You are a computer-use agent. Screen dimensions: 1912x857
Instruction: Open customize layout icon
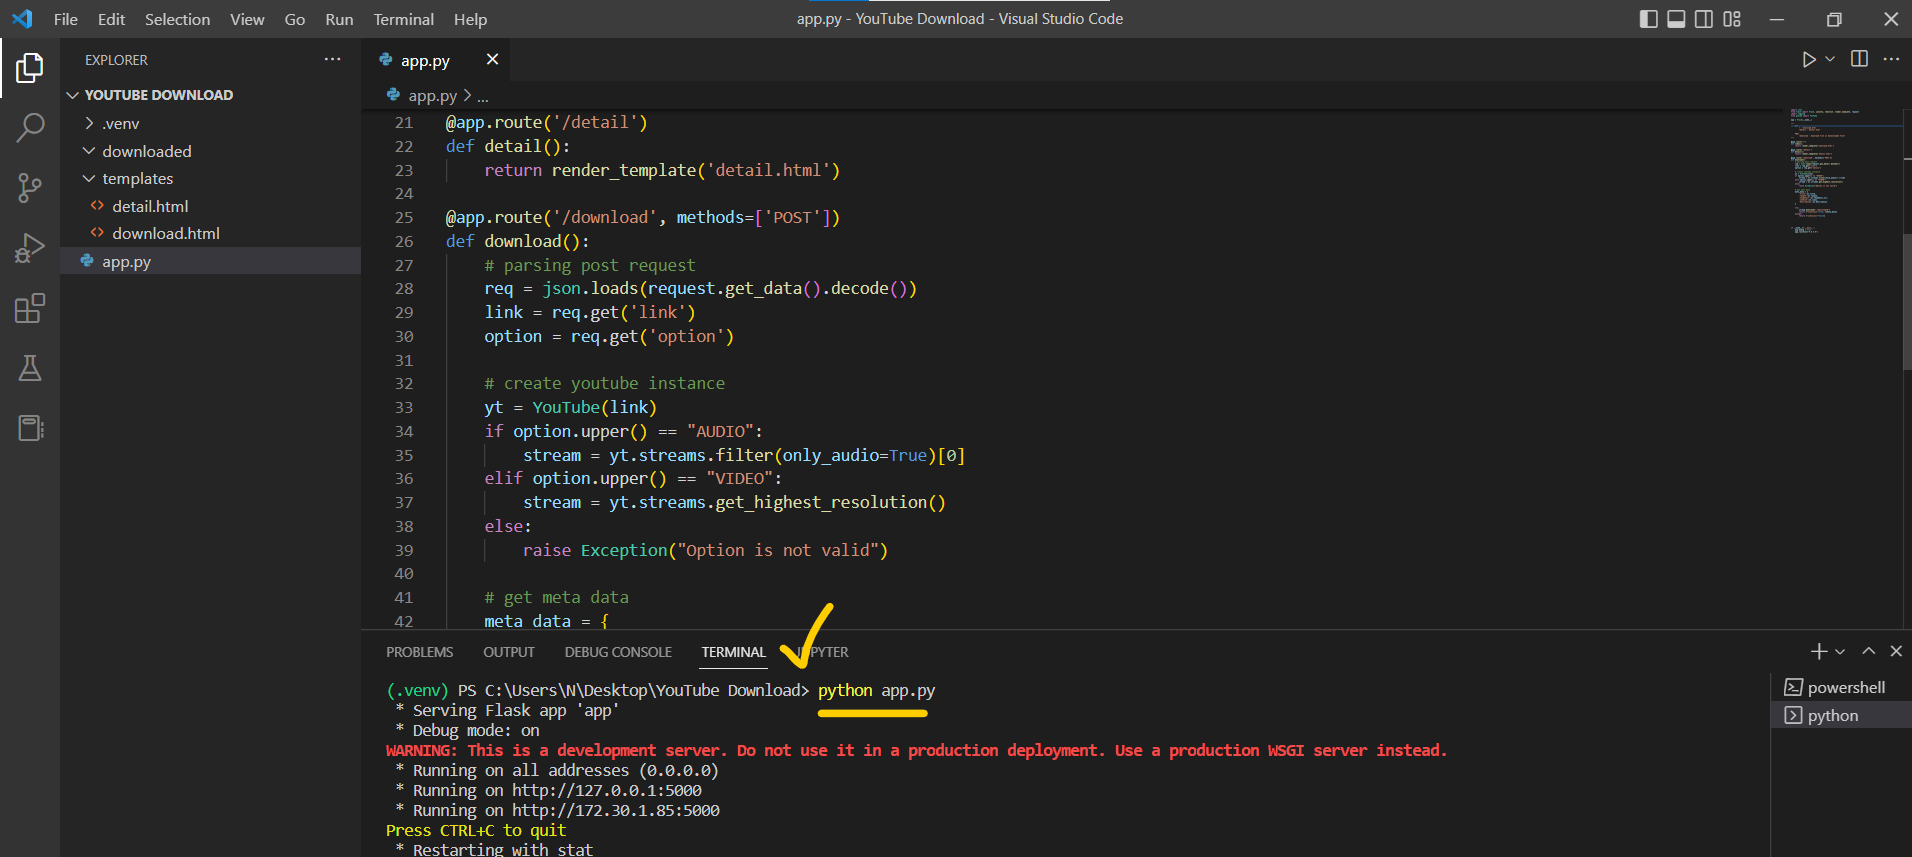(x=1732, y=19)
